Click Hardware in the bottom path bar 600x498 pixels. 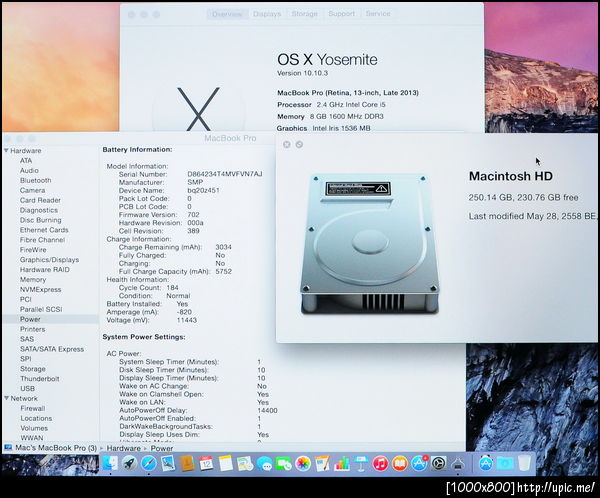coord(124,448)
